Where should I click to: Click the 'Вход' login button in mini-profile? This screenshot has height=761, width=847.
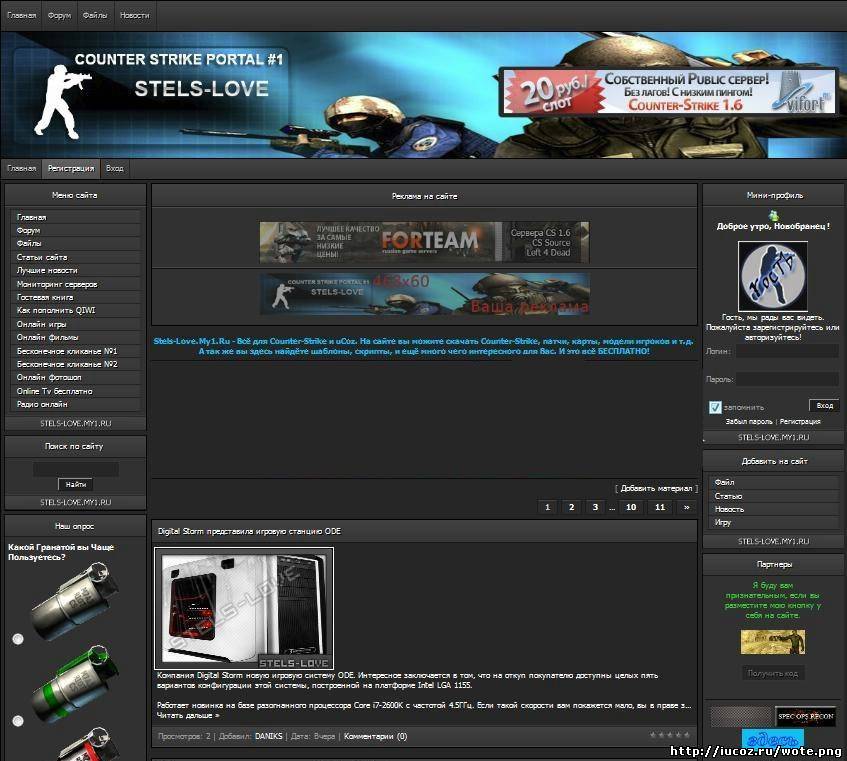click(824, 406)
